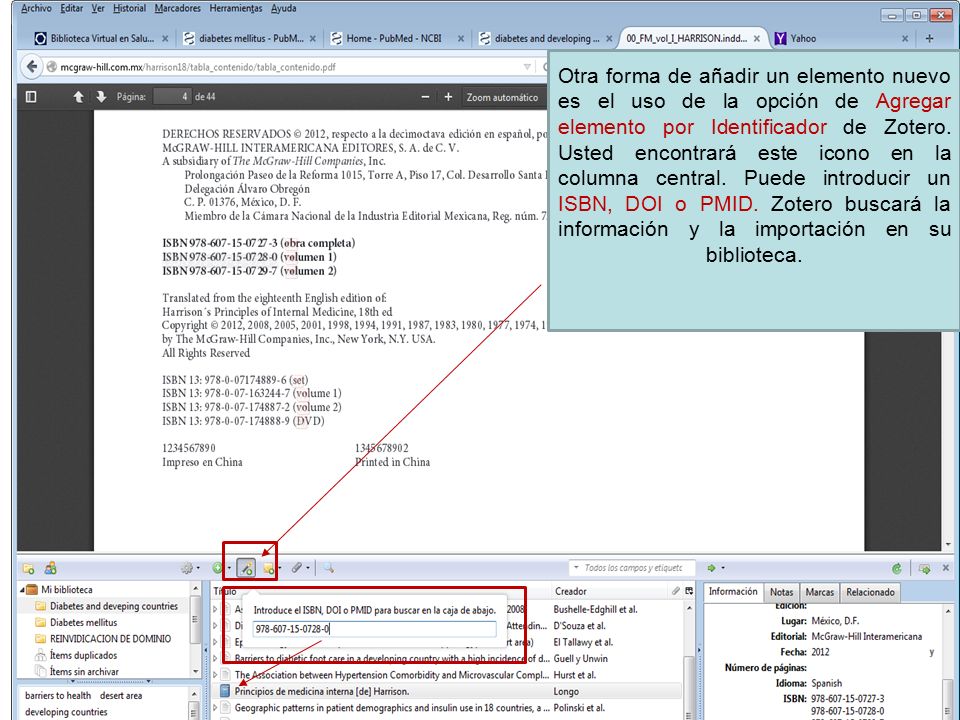Switch to diabetes and developing tab
The image size is (960, 720).
click(x=546, y=39)
